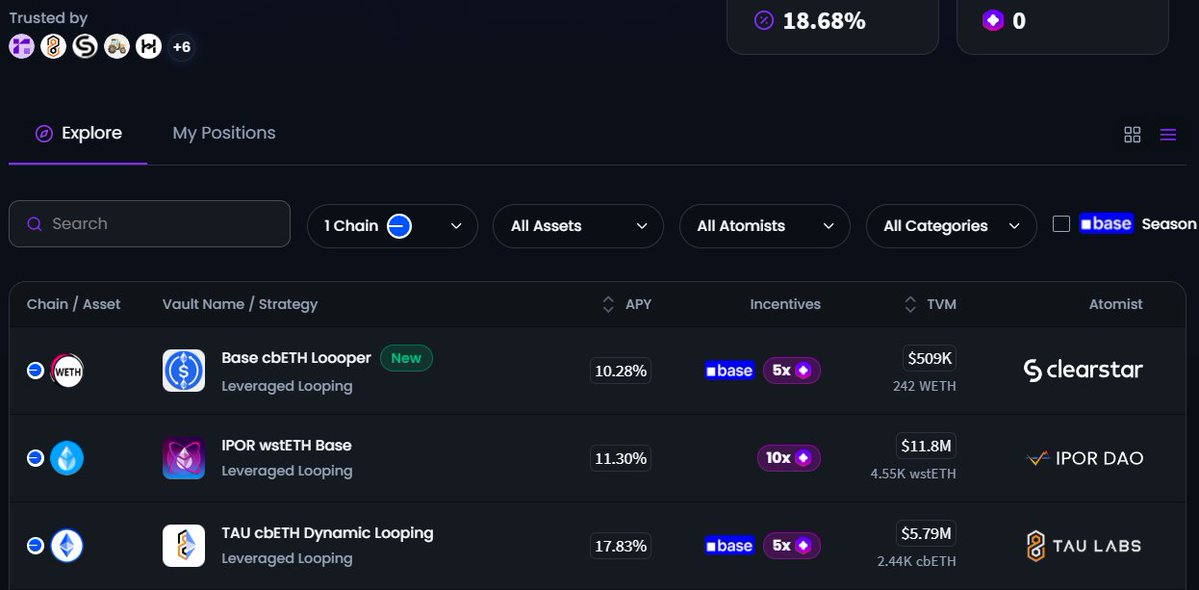Click Base chain icon in IPOR wstETH row

point(35,459)
